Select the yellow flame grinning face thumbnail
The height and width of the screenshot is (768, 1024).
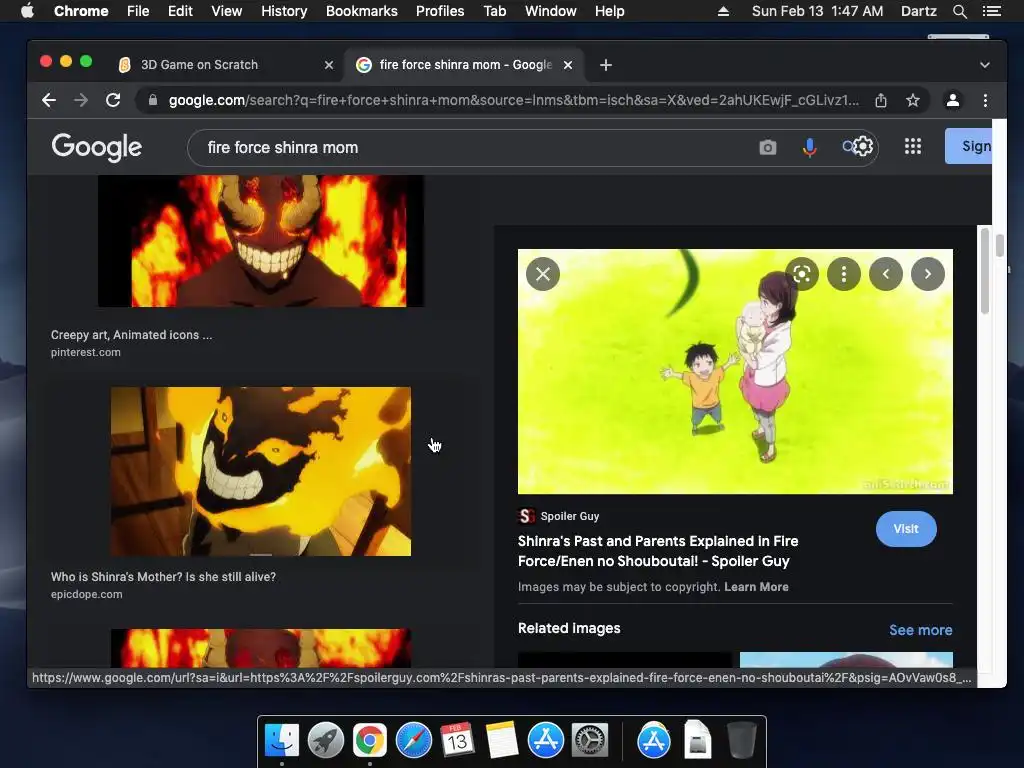click(261, 472)
